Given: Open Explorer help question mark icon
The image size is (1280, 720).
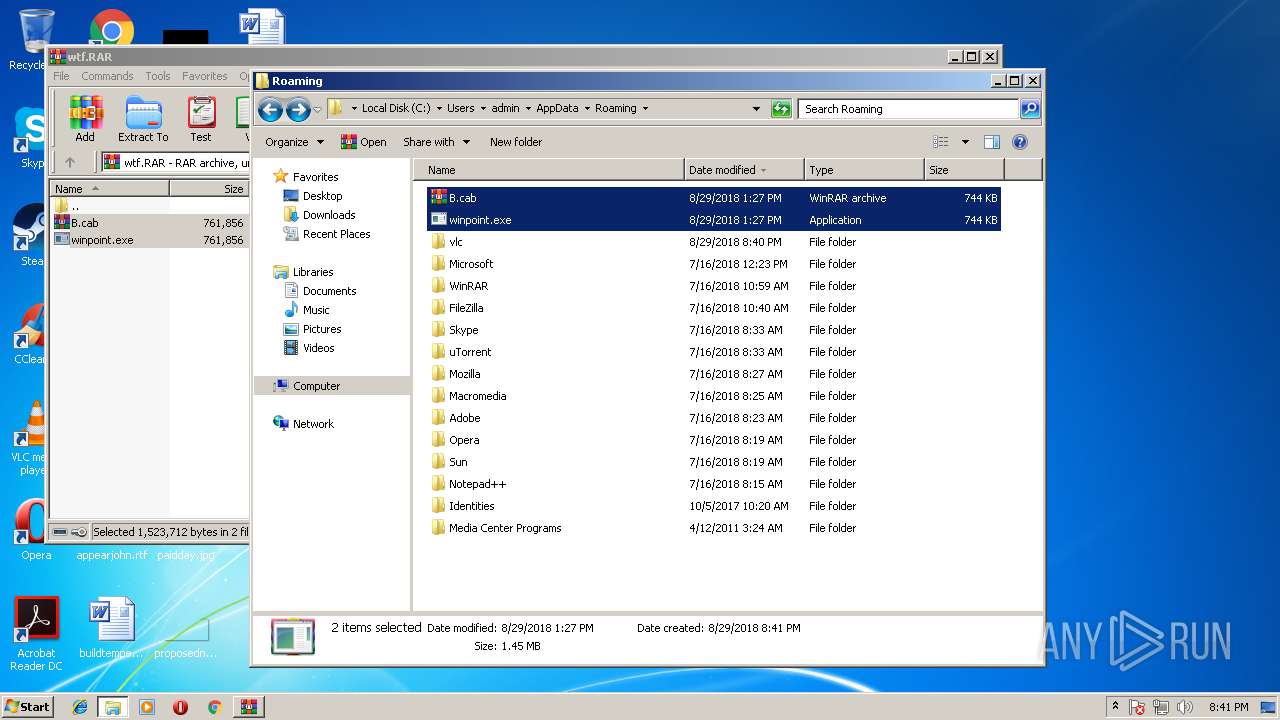Looking at the screenshot, I should click(x=1020, y=142).
